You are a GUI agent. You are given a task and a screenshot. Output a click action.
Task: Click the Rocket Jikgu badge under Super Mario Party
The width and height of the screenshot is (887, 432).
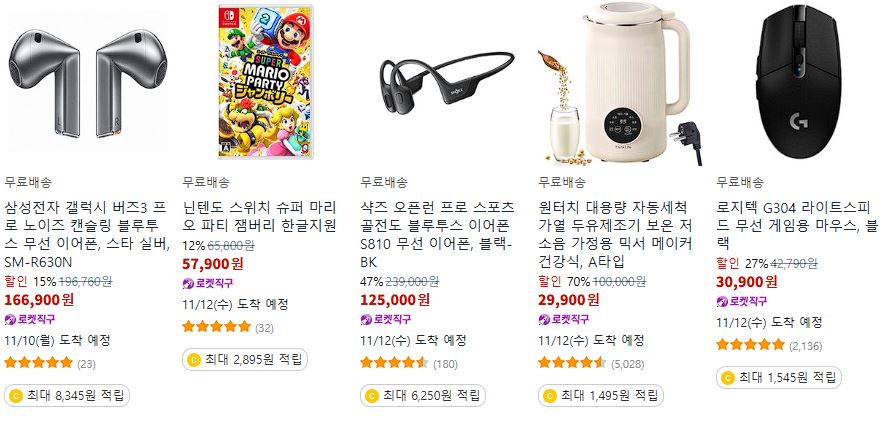208,283
